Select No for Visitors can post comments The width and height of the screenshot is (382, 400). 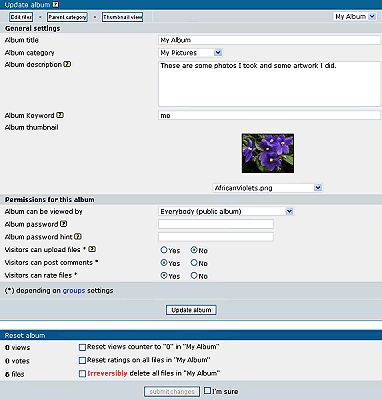coord(194,263)
